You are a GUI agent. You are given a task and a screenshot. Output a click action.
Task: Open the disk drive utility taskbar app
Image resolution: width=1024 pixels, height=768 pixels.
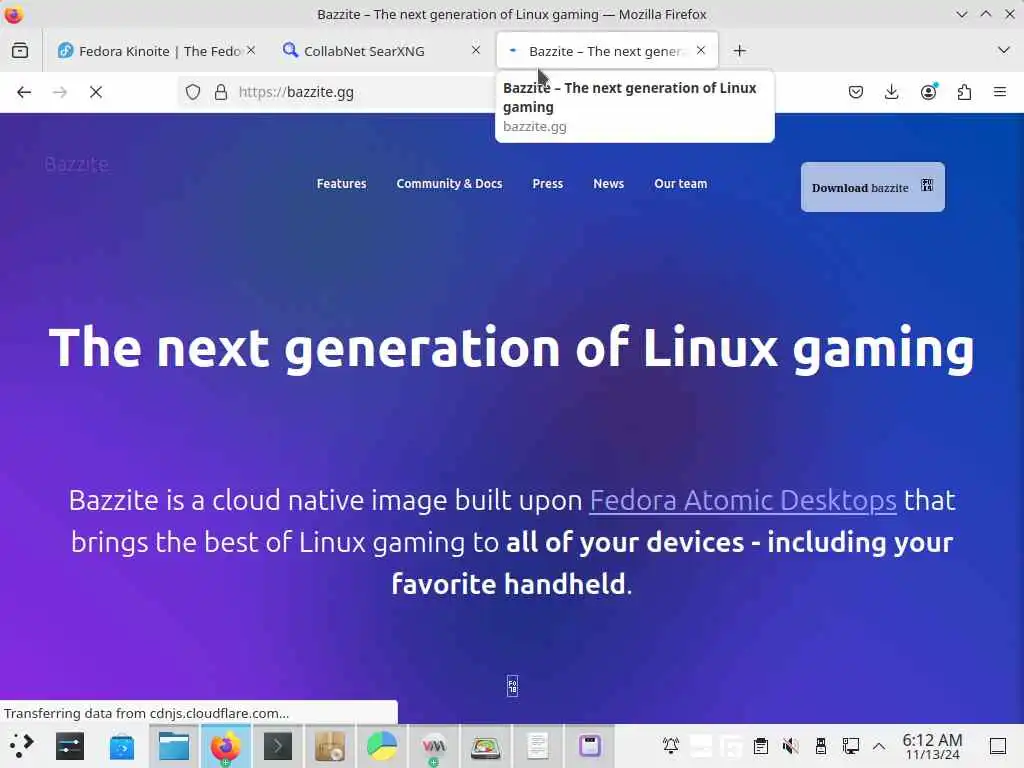(x=486, y=746)
